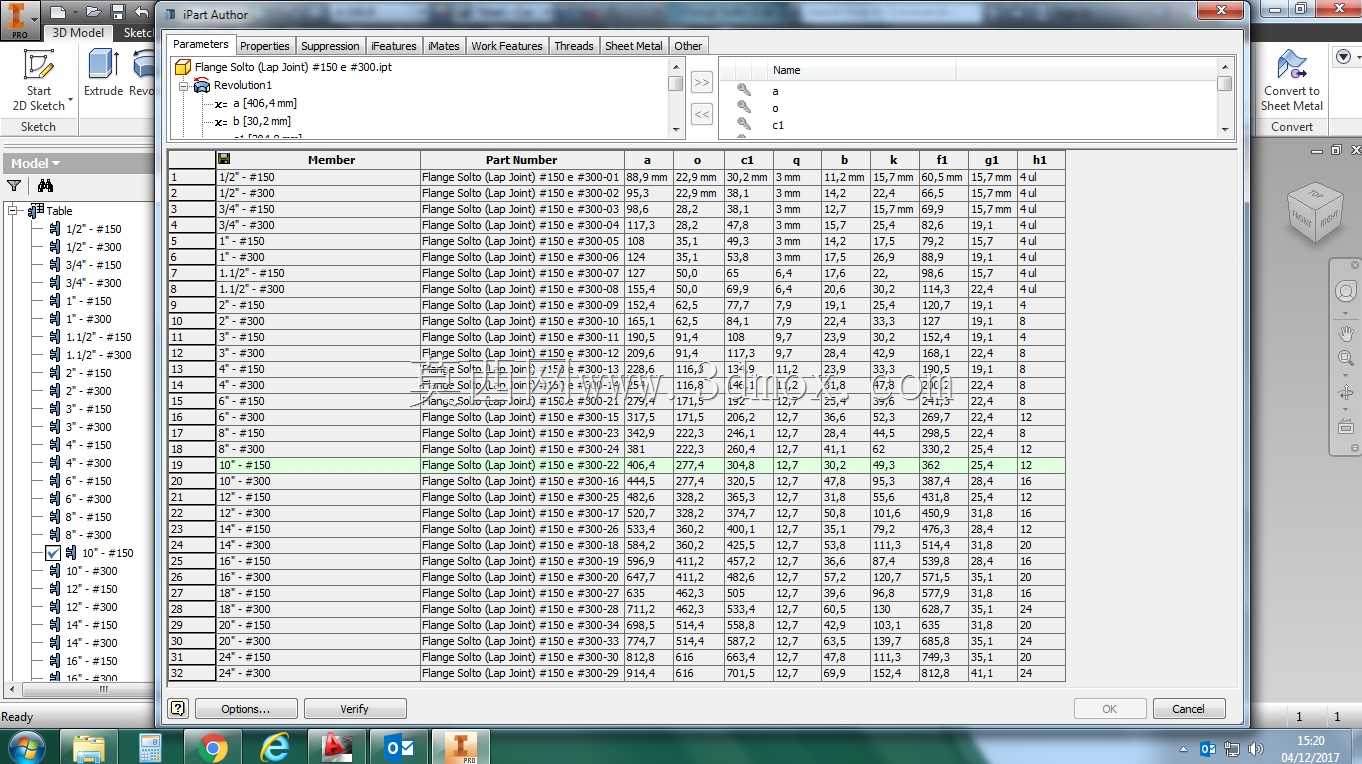Viewport: 1362px width, 764px height.
Task: Click the Remove parameter (<<) arrow button
Action: click(x=702, y=114)
